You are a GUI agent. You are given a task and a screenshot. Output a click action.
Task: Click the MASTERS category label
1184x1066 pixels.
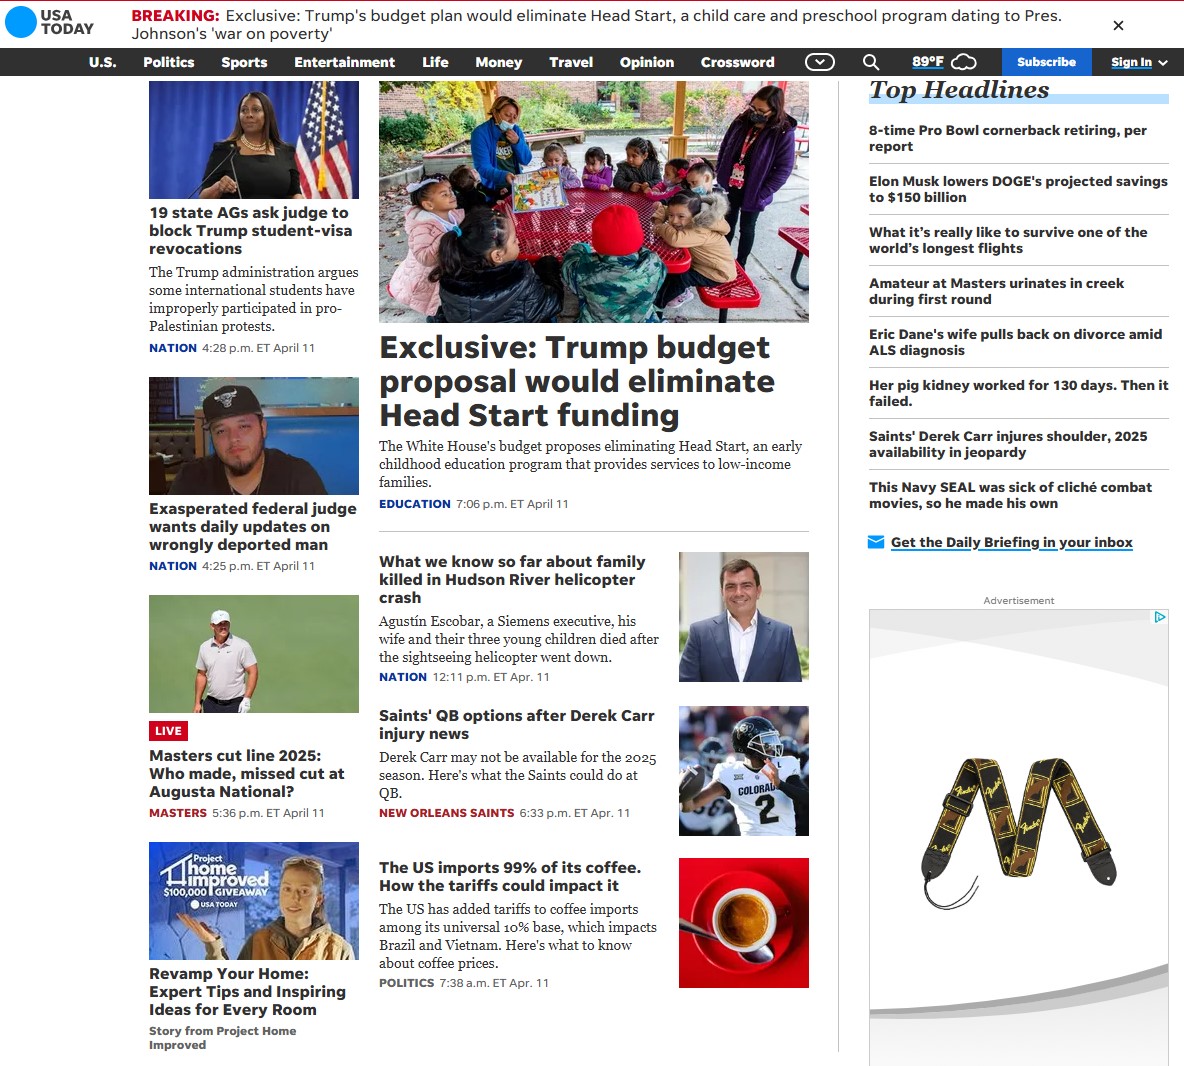click(177, 813)
